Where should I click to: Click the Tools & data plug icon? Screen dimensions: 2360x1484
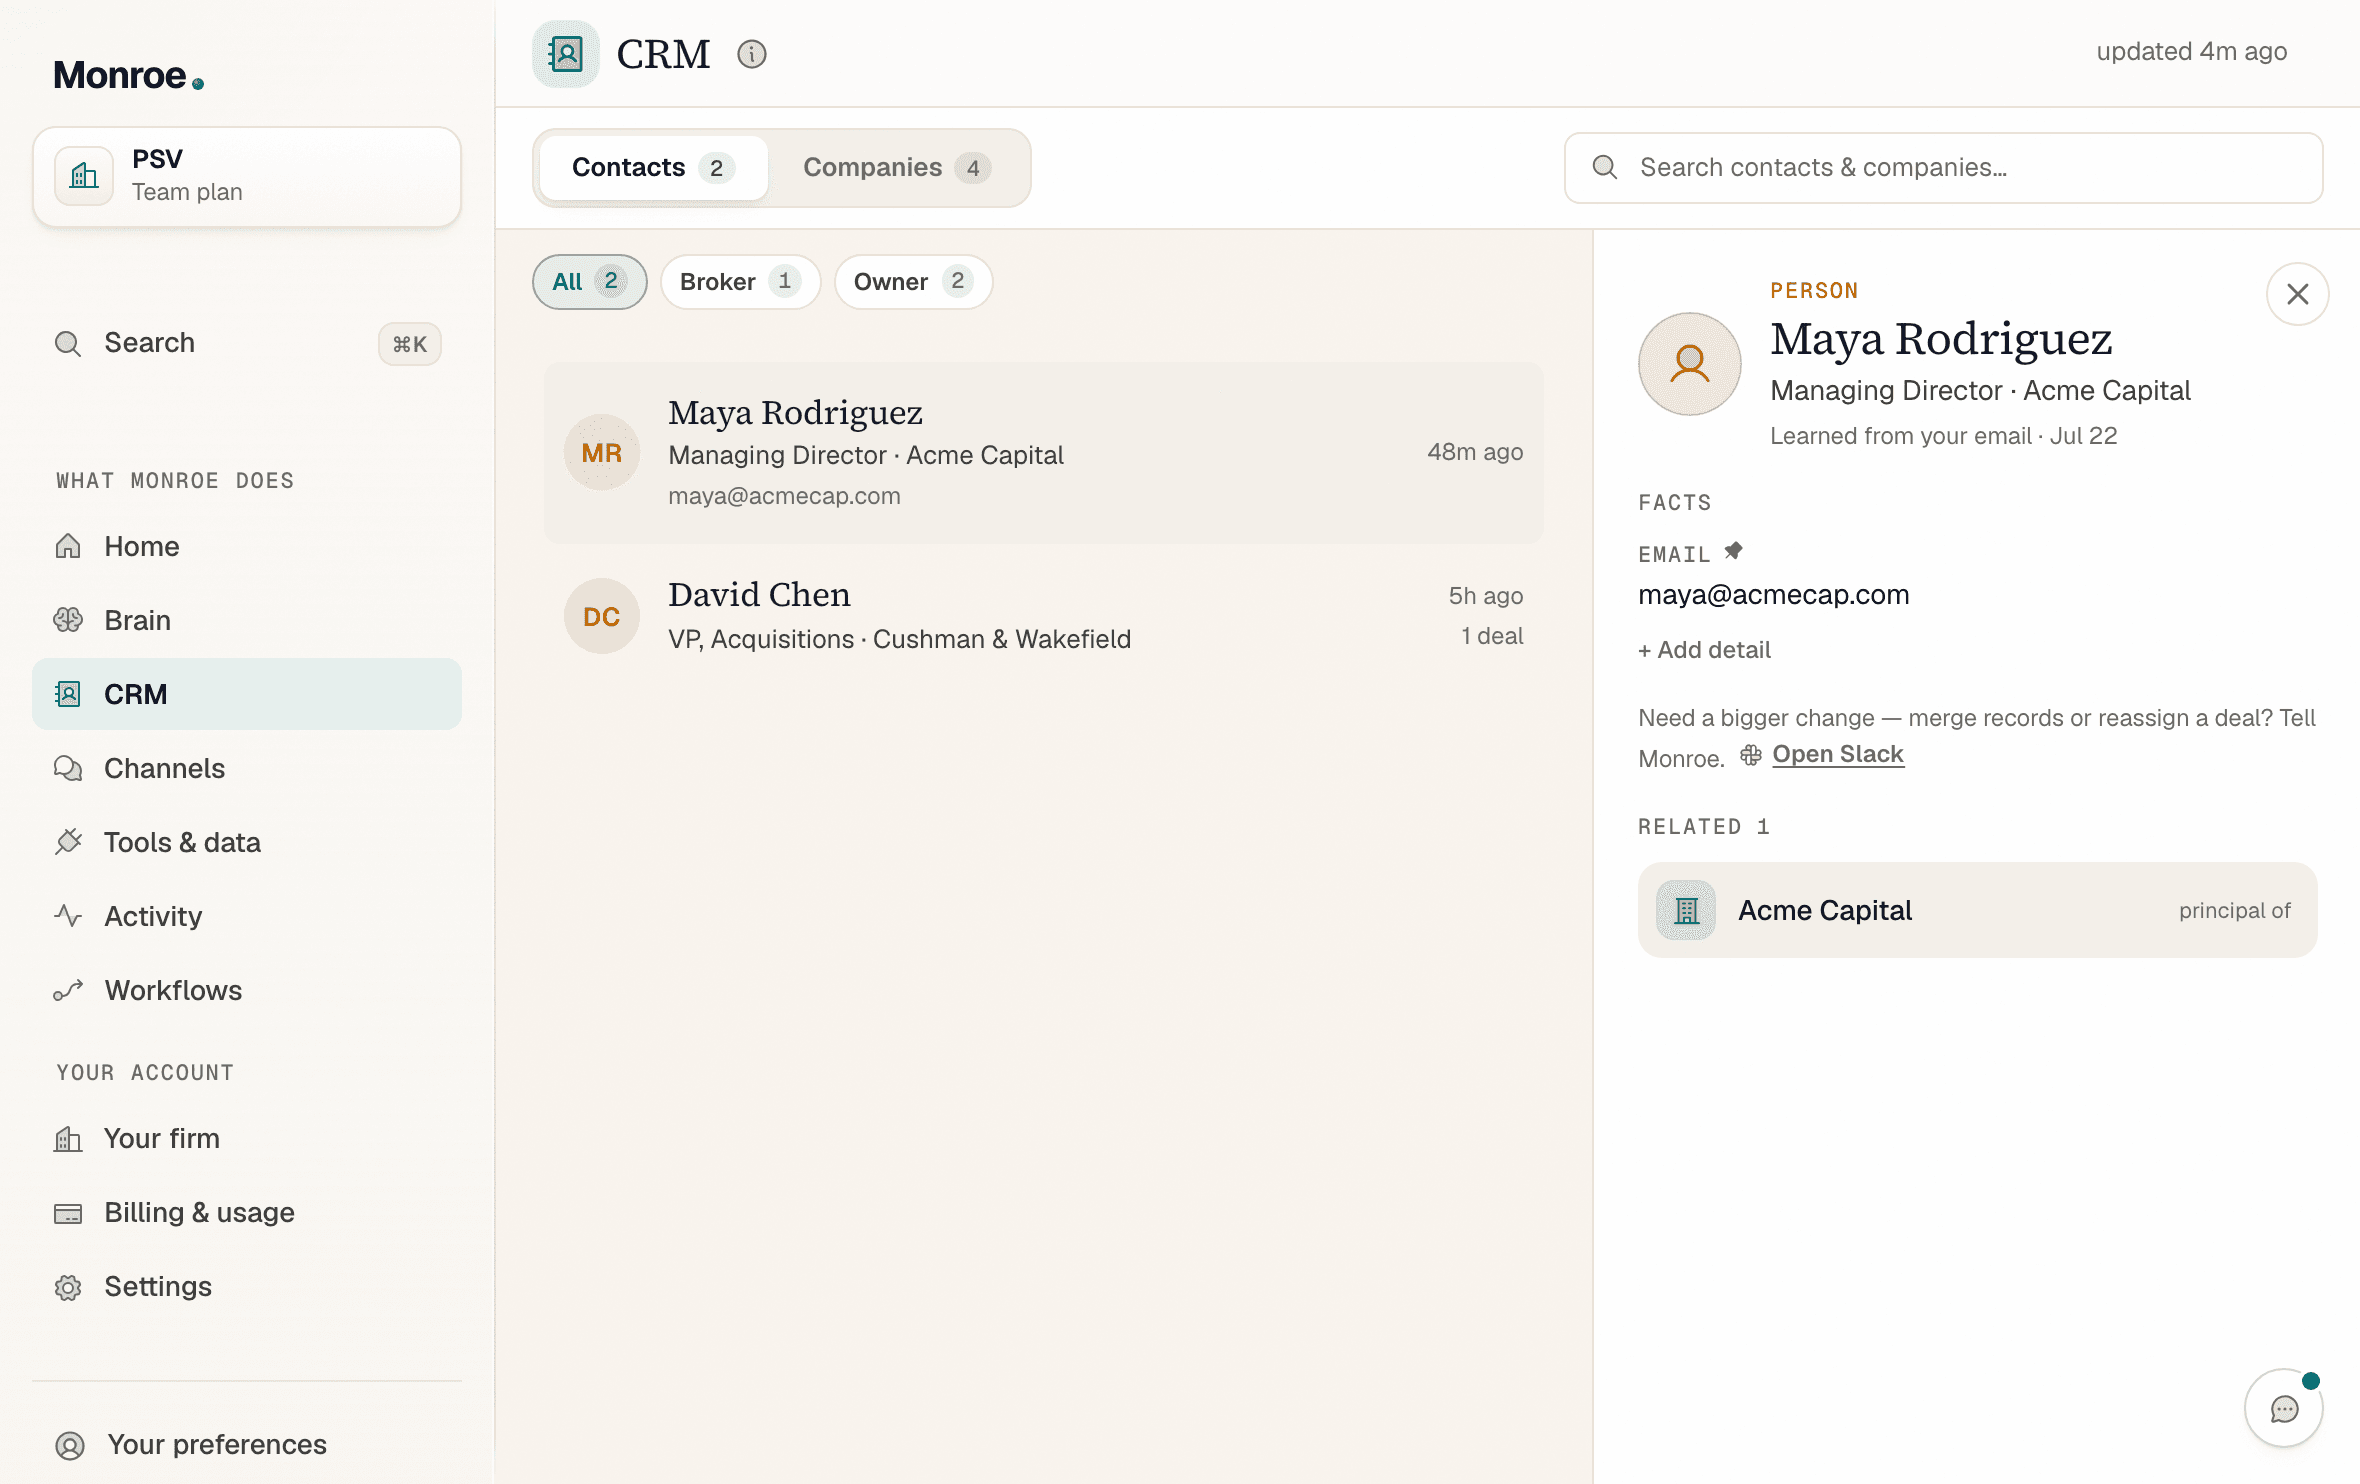pyautogui.click(x=68, y=842)
